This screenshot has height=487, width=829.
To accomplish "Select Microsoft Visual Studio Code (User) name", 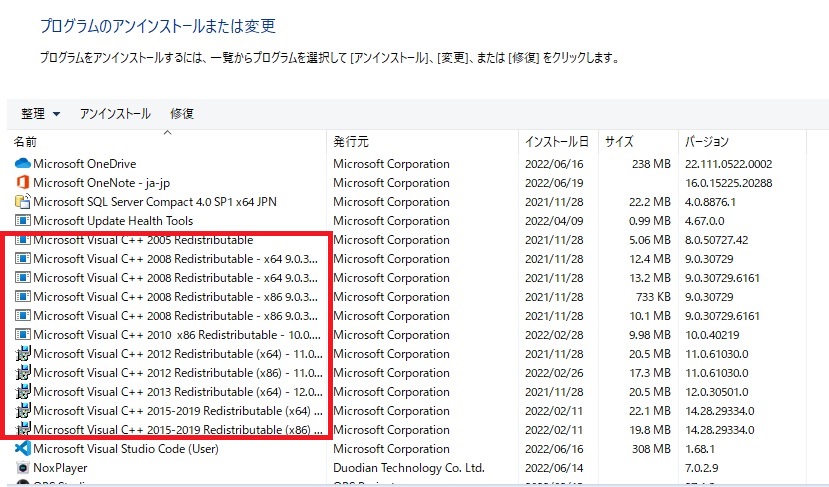I will tap(126, 448).
